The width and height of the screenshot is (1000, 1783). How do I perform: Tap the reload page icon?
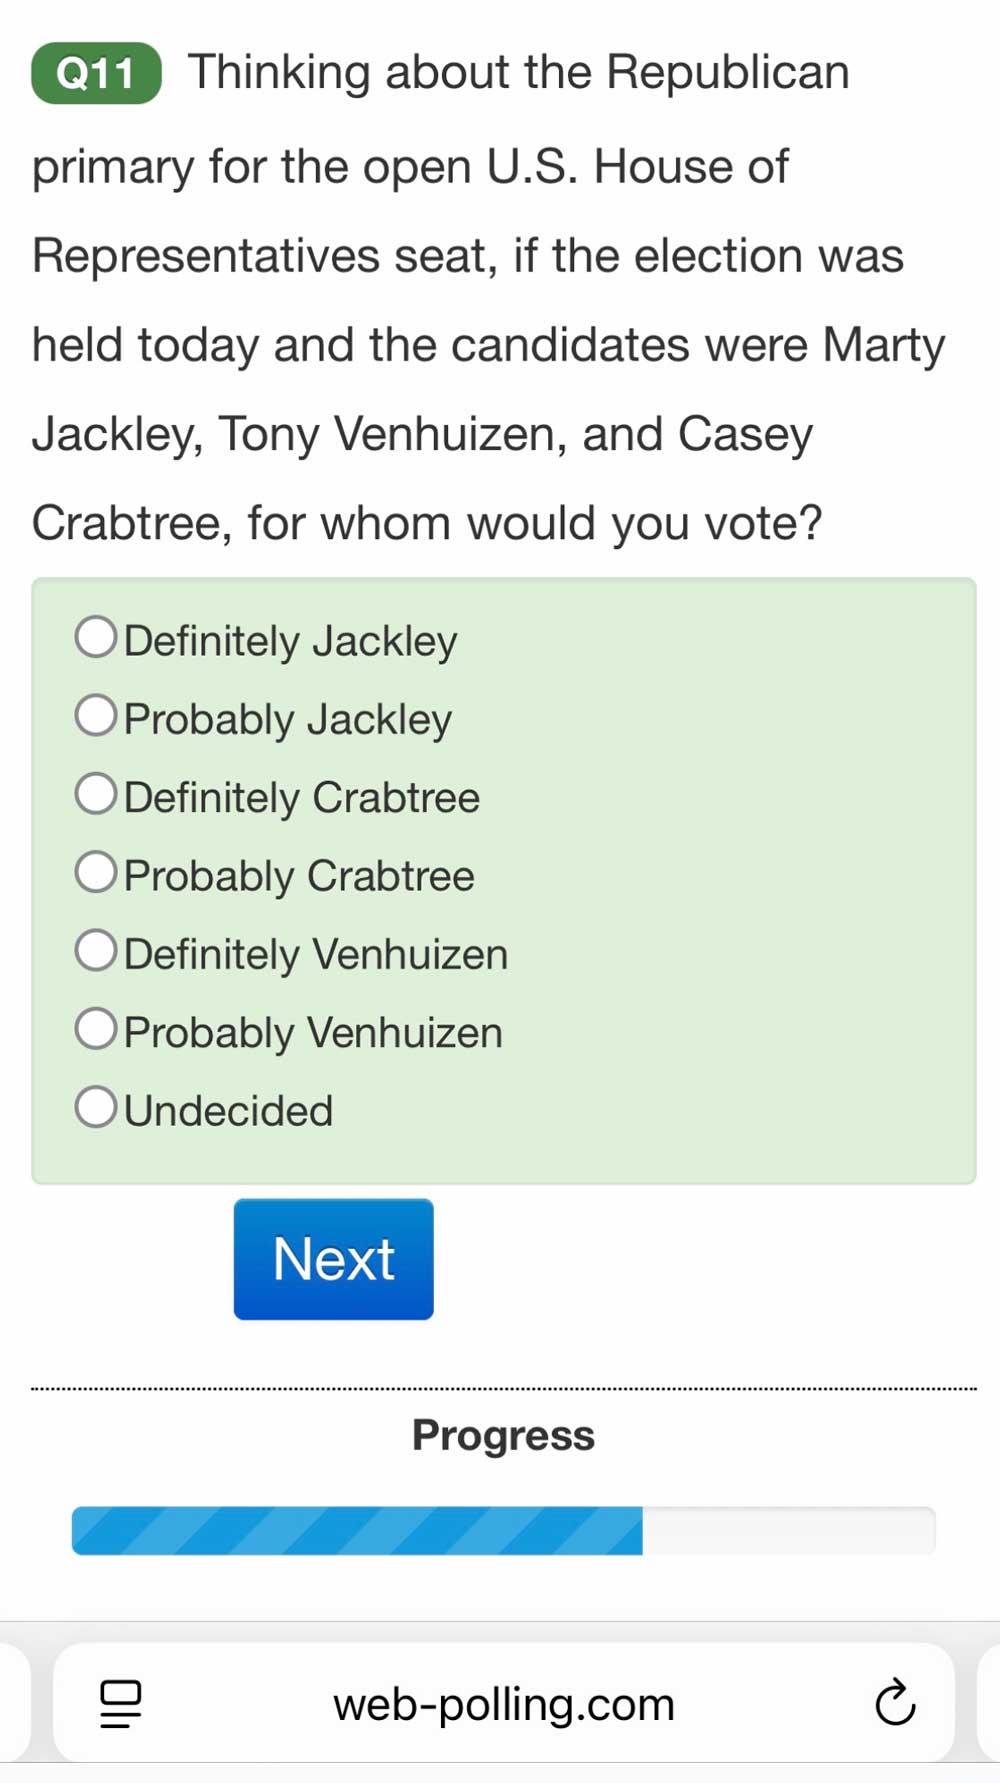click(895, 1703)
